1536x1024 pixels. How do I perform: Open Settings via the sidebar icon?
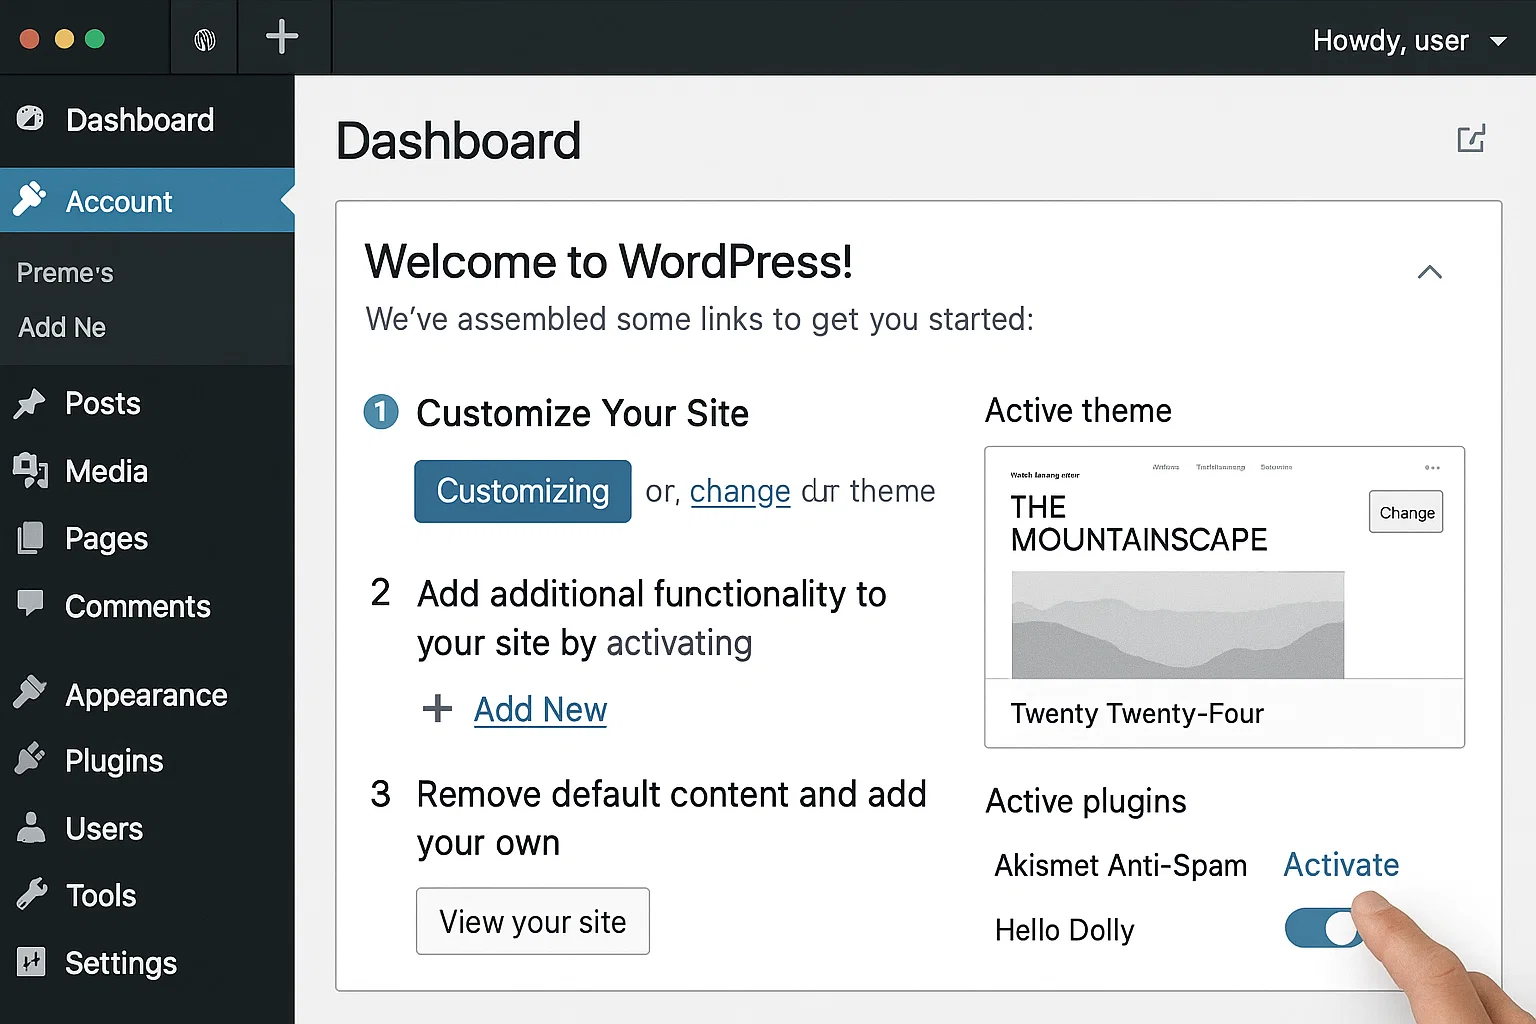pyautogui.click(x=30, y=963)
